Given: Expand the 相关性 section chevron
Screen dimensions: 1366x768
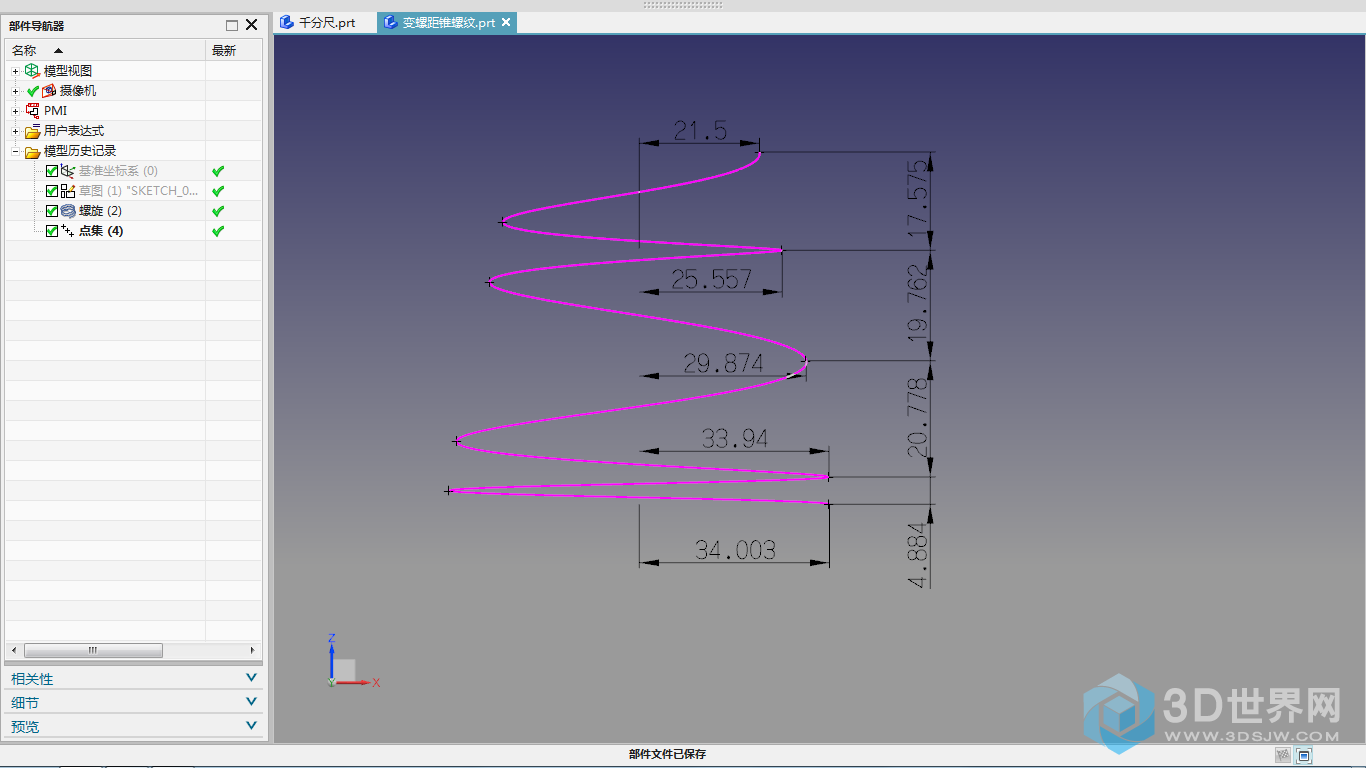Looking at the screenshot, I should [251, 678].
